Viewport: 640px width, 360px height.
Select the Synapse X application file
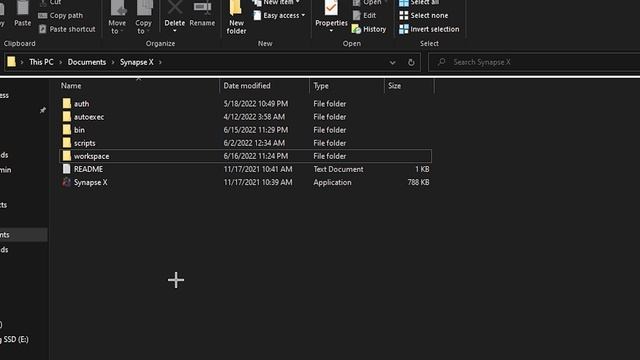(x=245, y=182)
